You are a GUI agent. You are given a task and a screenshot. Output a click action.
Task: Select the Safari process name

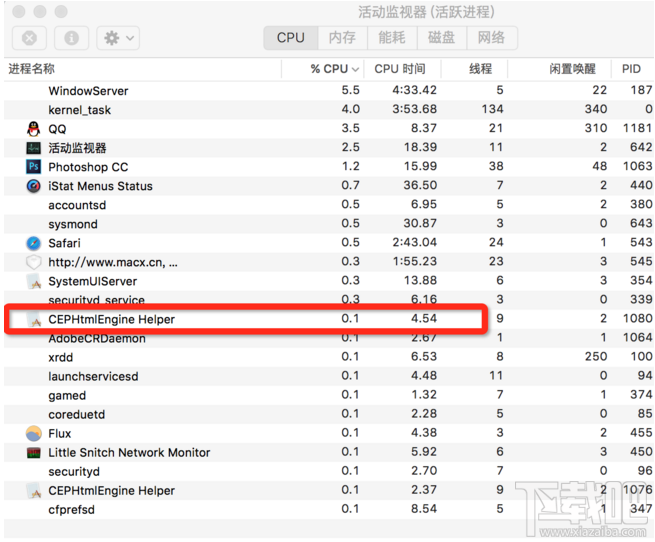[64, 243]
